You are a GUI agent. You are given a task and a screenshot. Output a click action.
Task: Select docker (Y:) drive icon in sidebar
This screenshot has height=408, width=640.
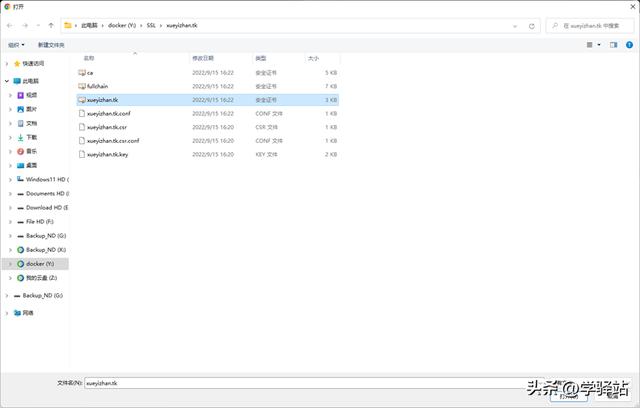click(x=20, y=264)
